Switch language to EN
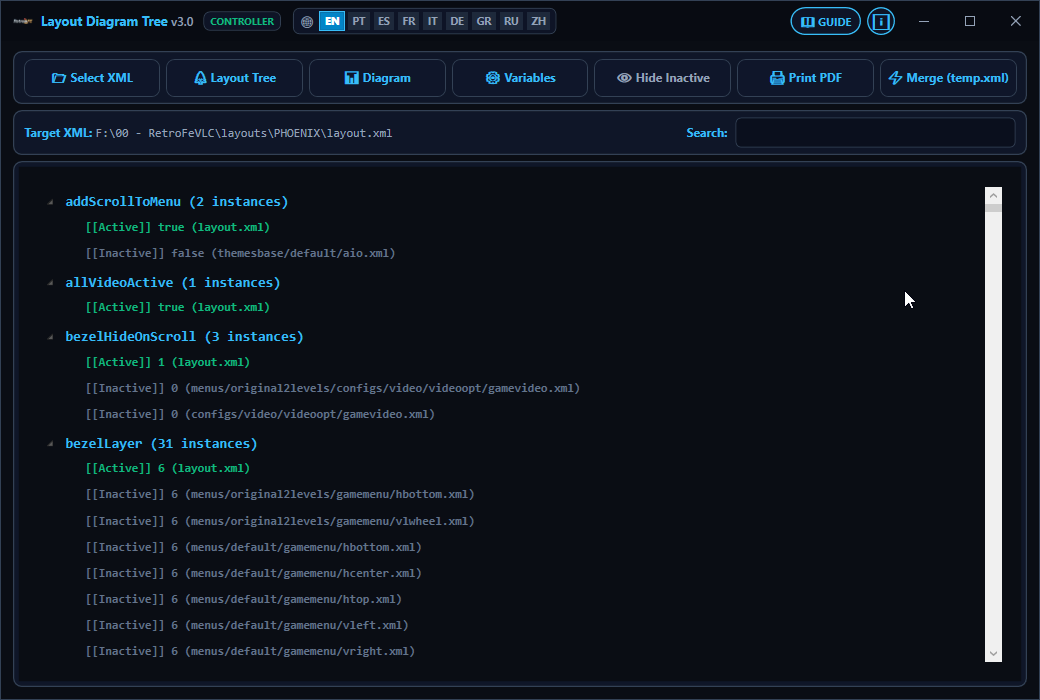1040x700 pixels. (332, 21)
